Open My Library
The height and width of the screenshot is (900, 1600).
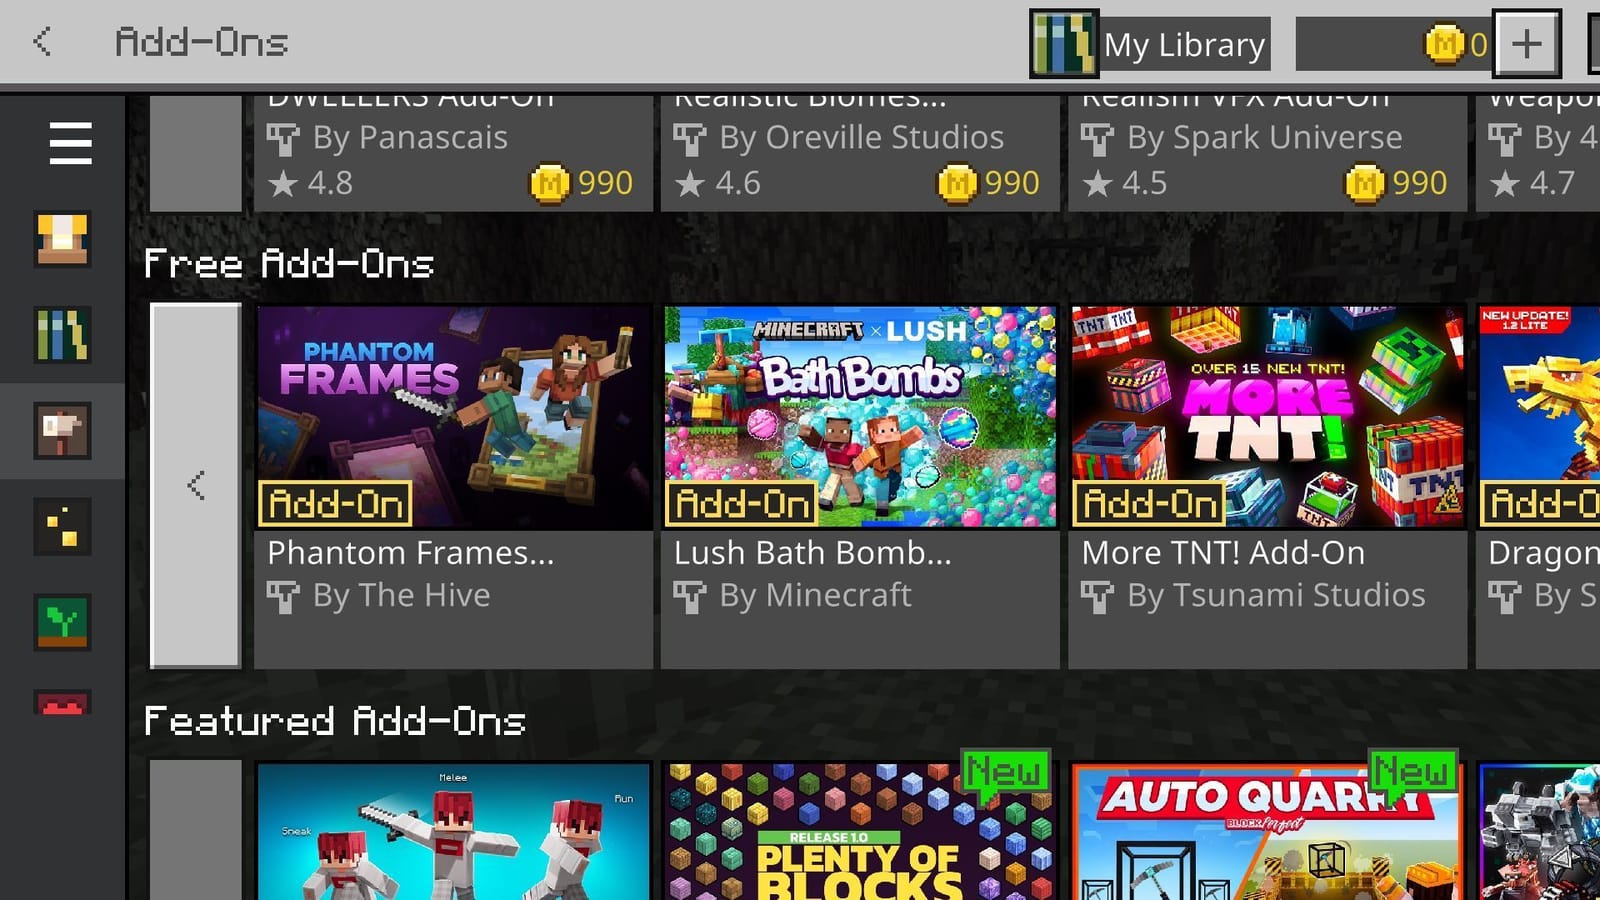coord(1185,45)
